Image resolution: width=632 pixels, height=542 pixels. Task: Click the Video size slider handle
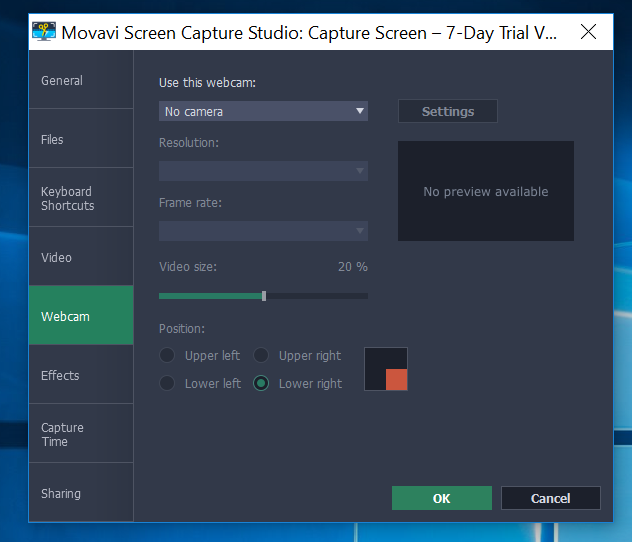[264, 296]
